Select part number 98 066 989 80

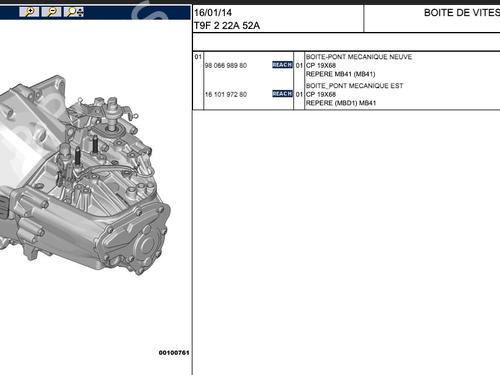pos(226,65)
